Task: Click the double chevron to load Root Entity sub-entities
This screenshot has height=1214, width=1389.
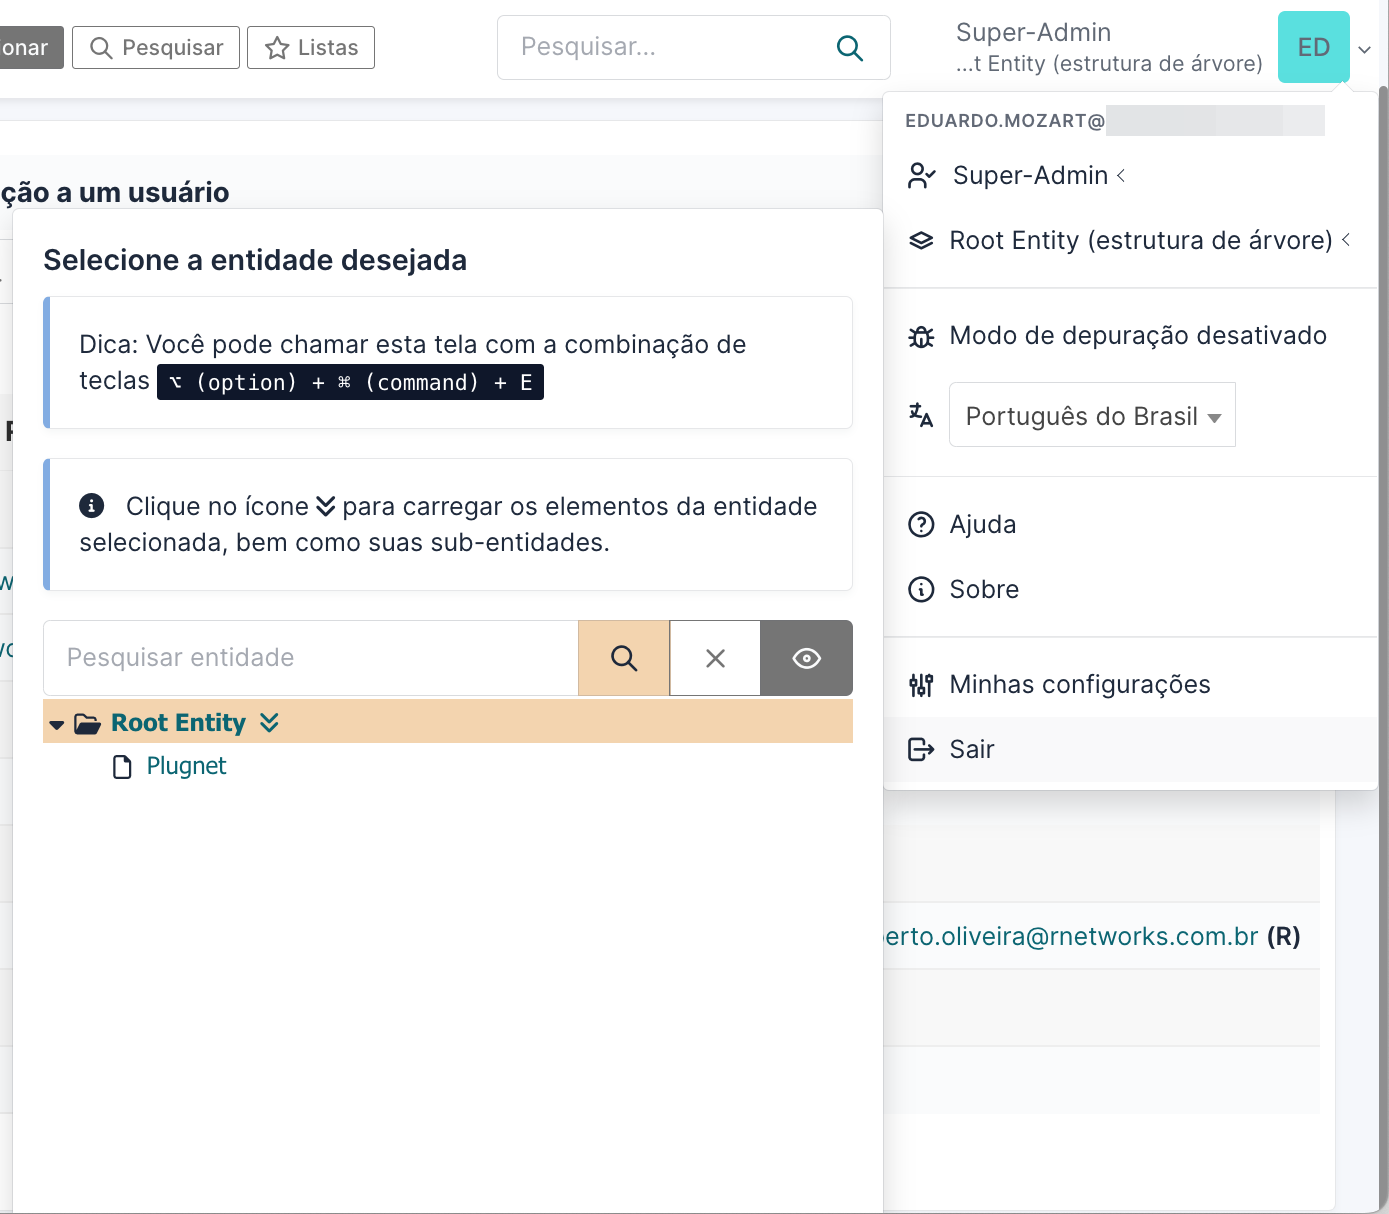Action: click(268, 722)
